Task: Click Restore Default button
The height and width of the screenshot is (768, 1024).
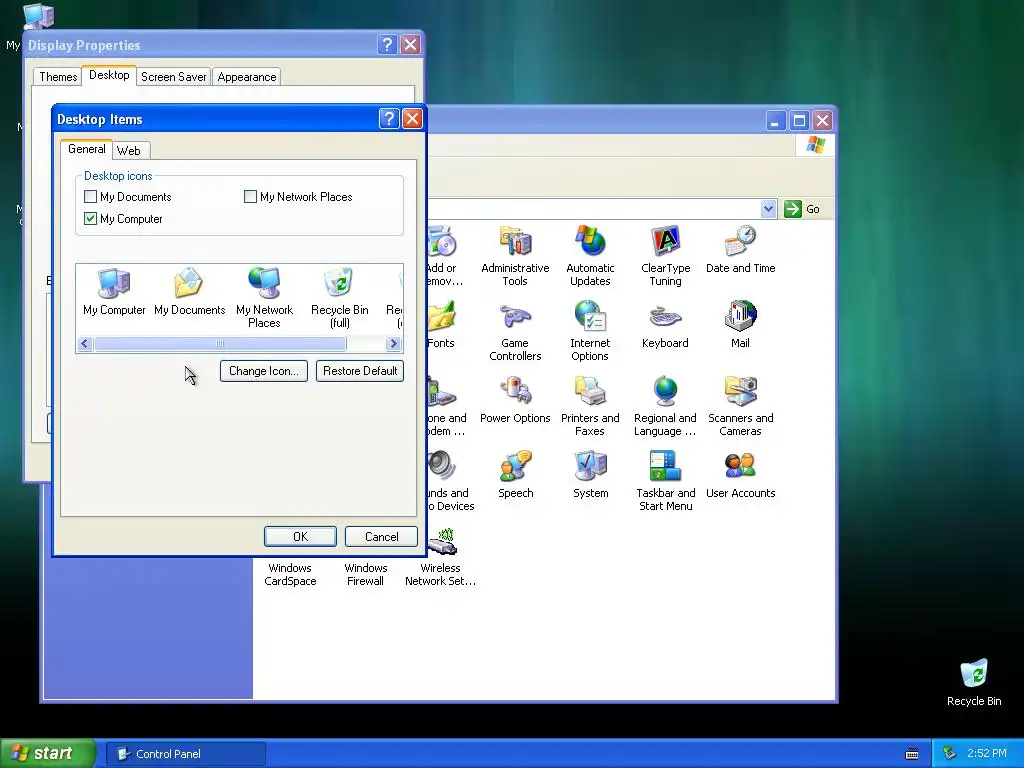Action: coord(360,371)
